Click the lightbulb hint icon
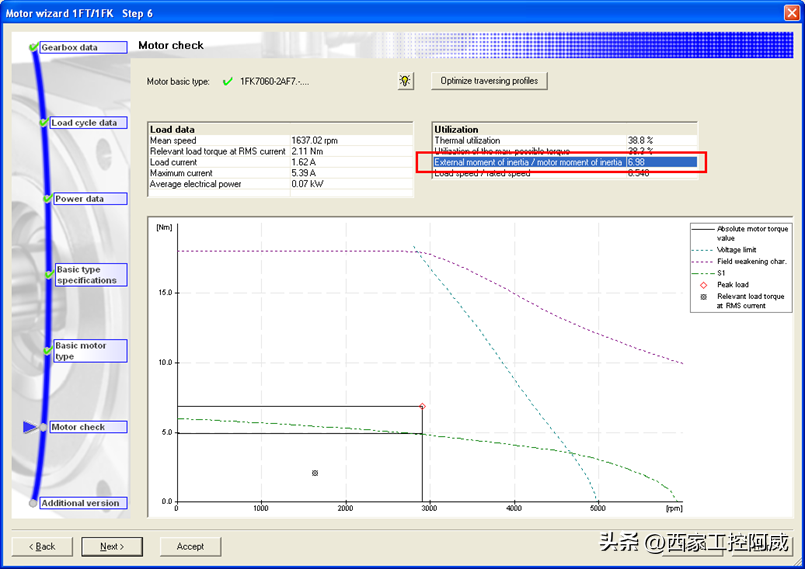The width and height of the screenshot is (805, 569). tap(405, 81)
